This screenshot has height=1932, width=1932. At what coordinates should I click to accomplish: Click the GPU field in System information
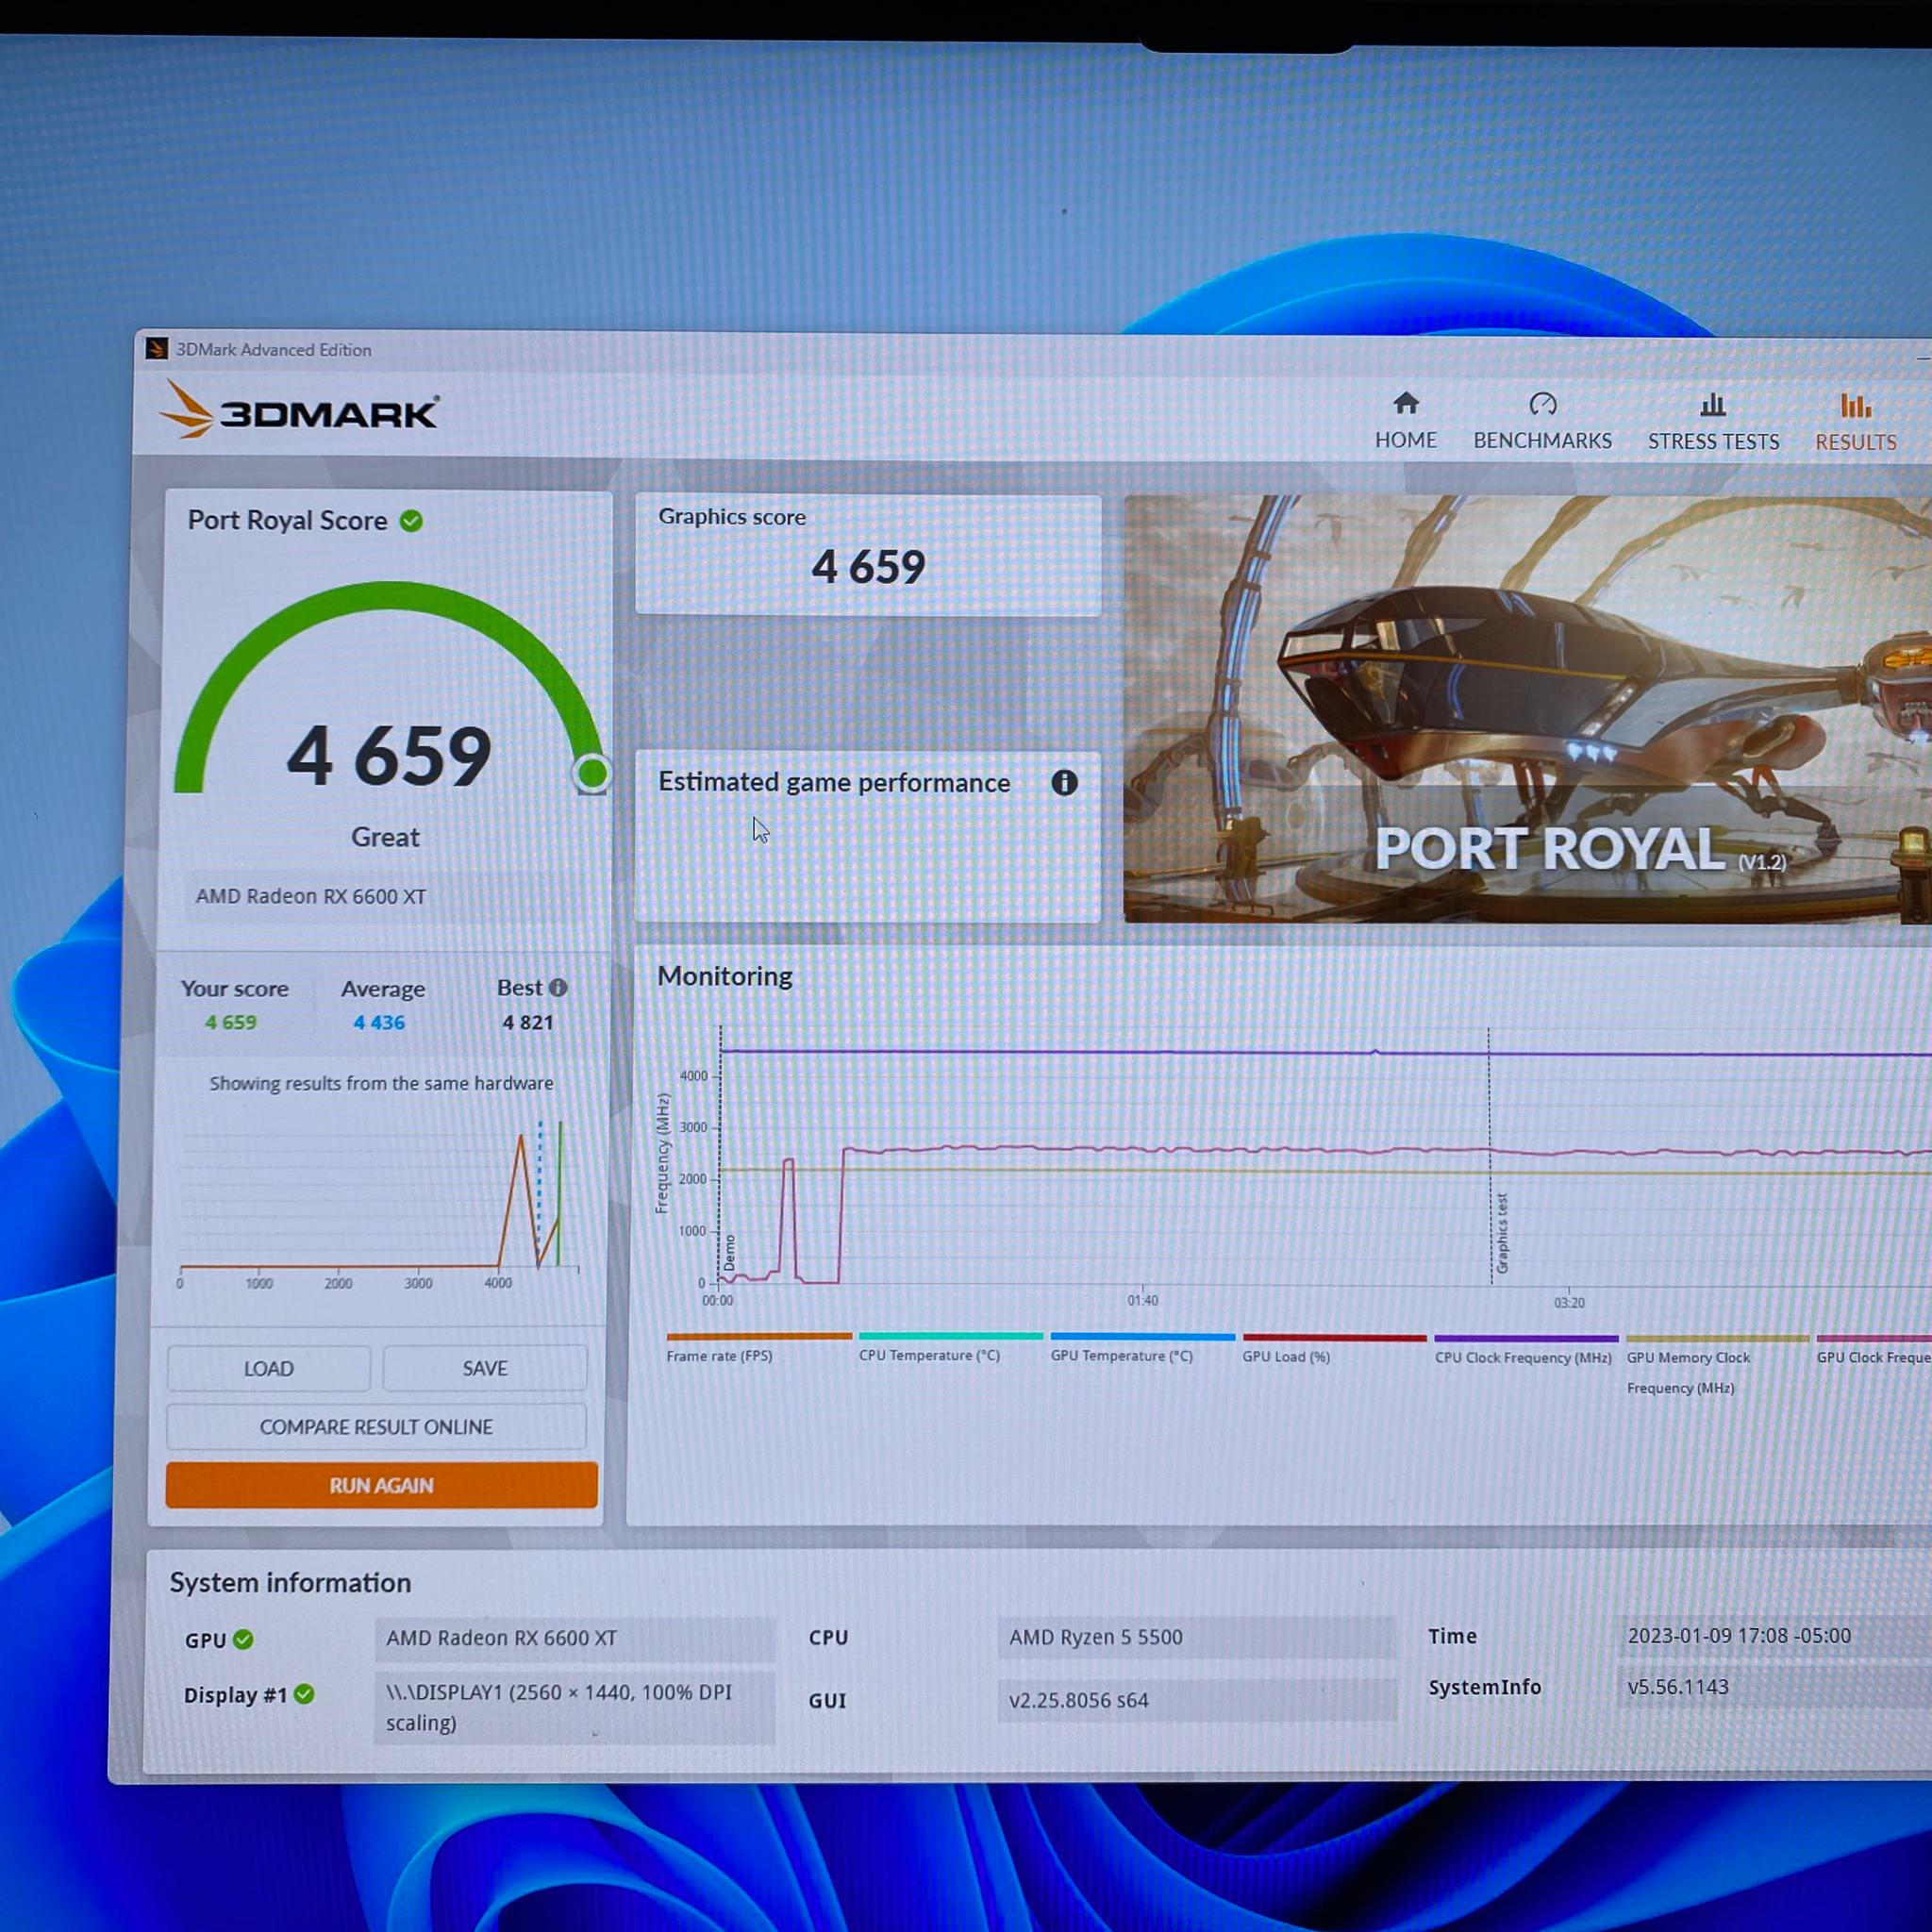(575, 1638)
